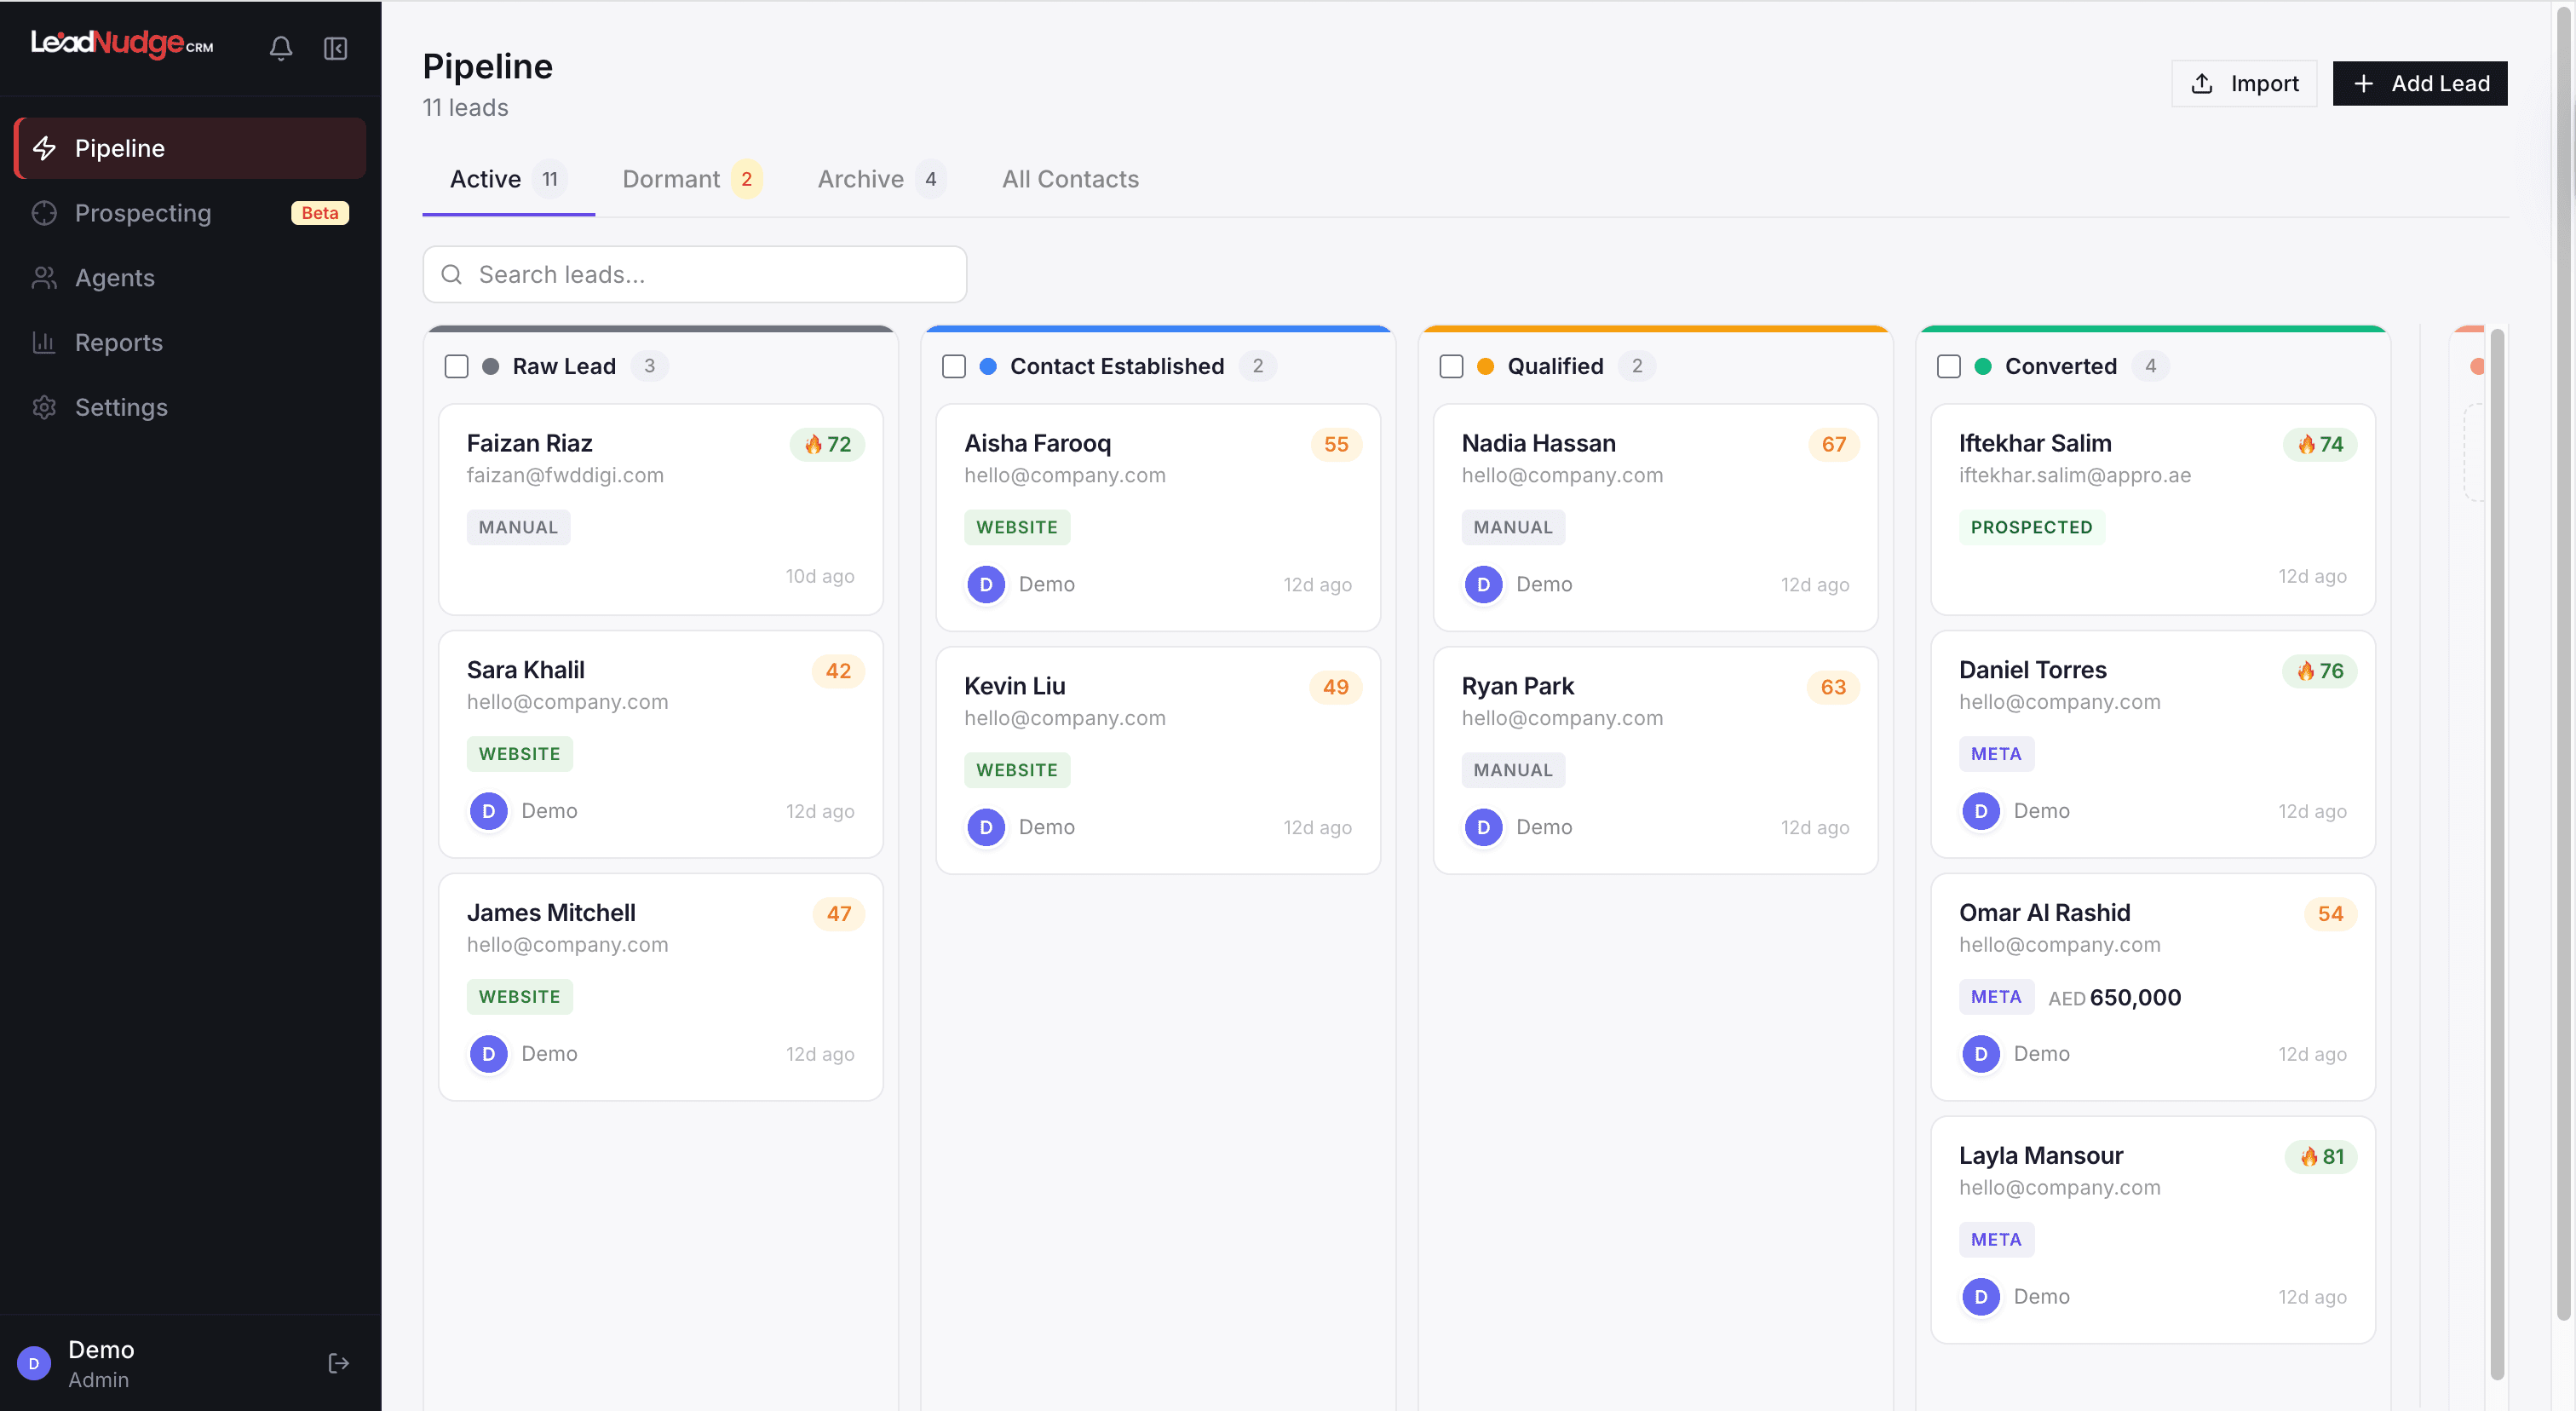This screenshot has height=1411, width=2576.
Task: Check the Qualified column checkbox
Action: pos(1451,366)
